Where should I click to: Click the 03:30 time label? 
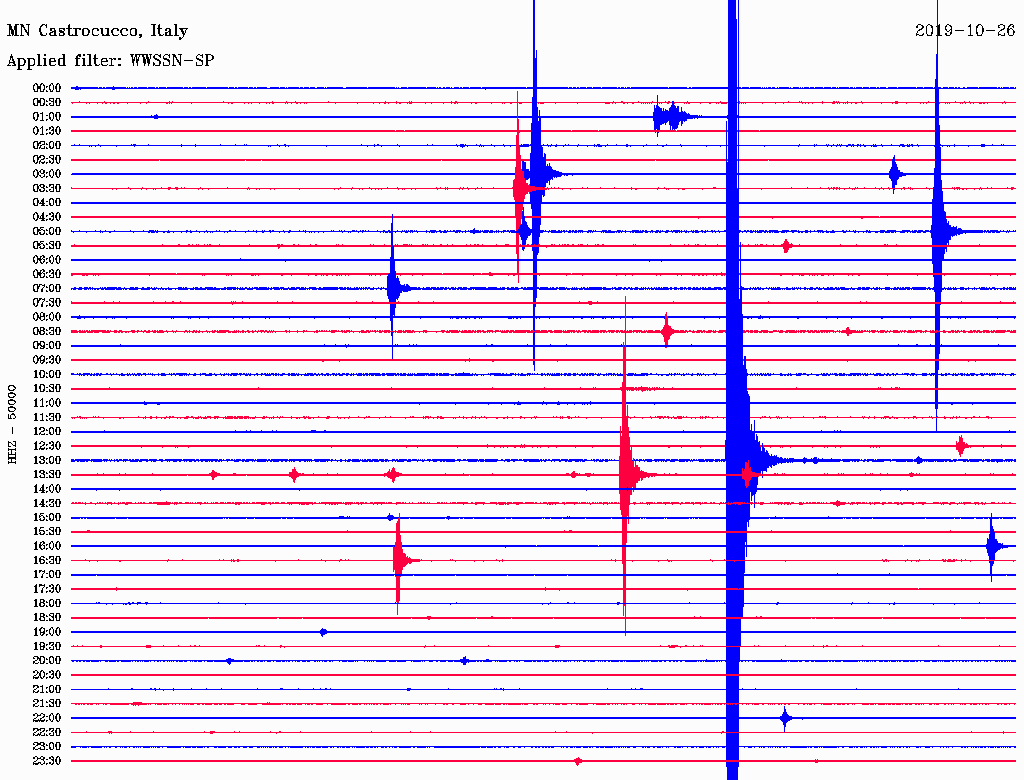tap(47, 188)
